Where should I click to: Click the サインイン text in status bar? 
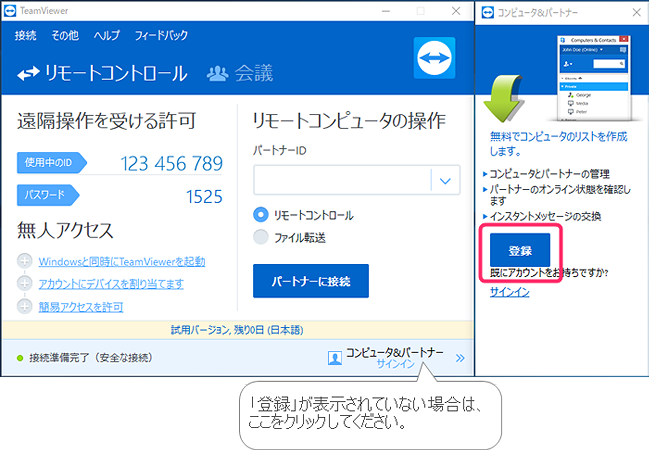(395, 364)
